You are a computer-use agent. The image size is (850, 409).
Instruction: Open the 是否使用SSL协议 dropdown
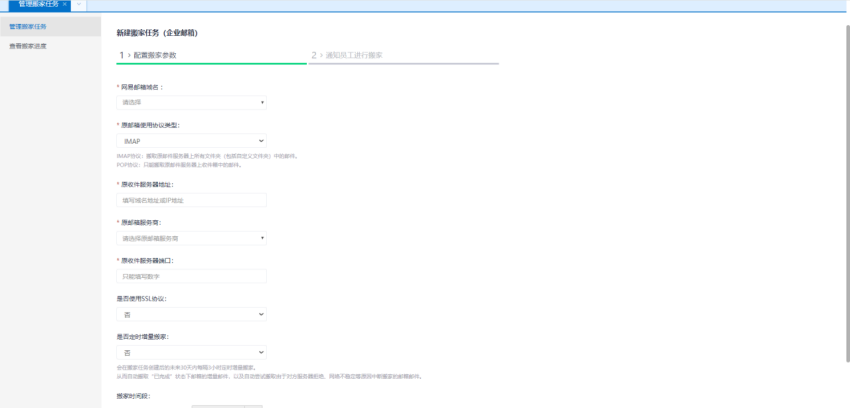pyautogui.click(x=191, y=314)
